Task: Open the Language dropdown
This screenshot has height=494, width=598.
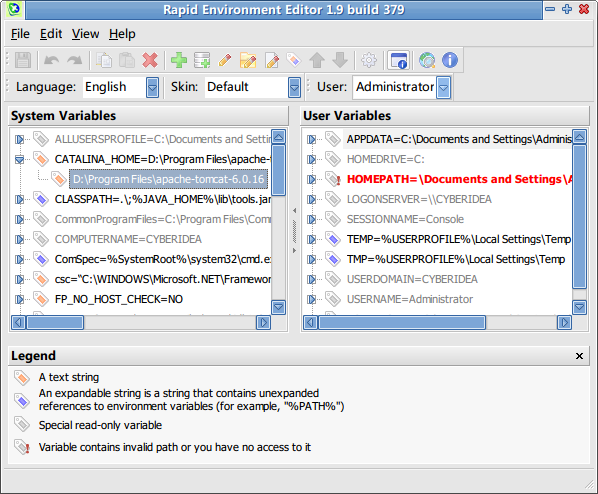Action: (152, 88)
